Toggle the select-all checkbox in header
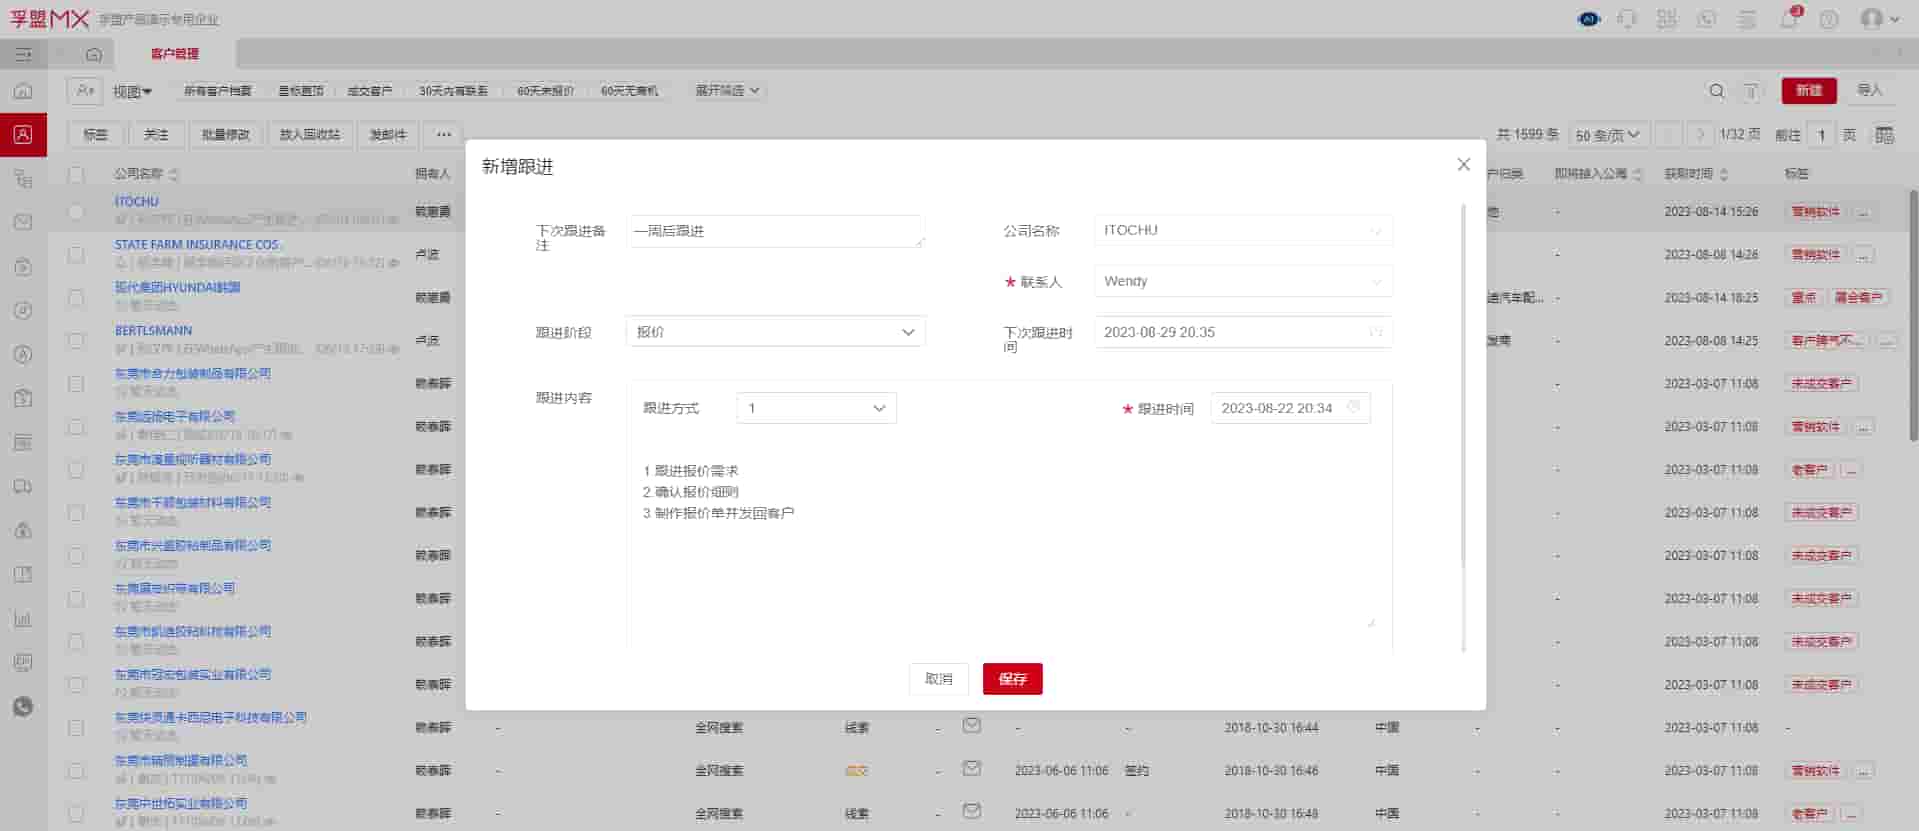This screenshot has width=1919, height=831. click(76, 174)
